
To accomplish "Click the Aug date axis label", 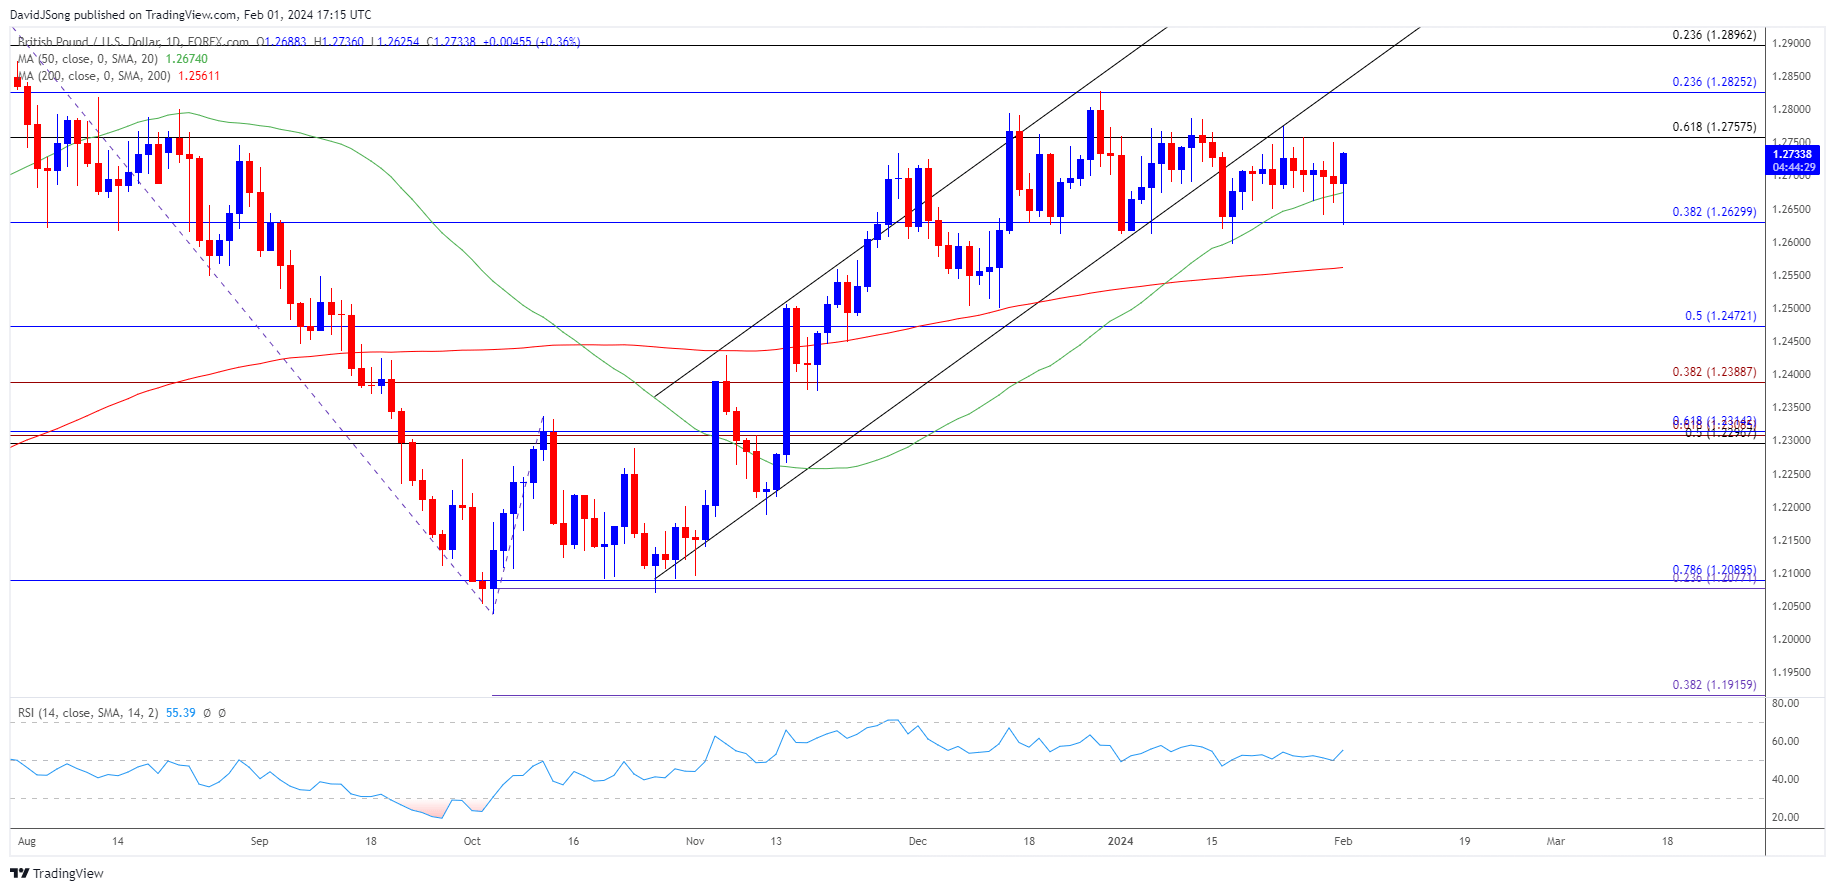I will (x=27, y=841).
